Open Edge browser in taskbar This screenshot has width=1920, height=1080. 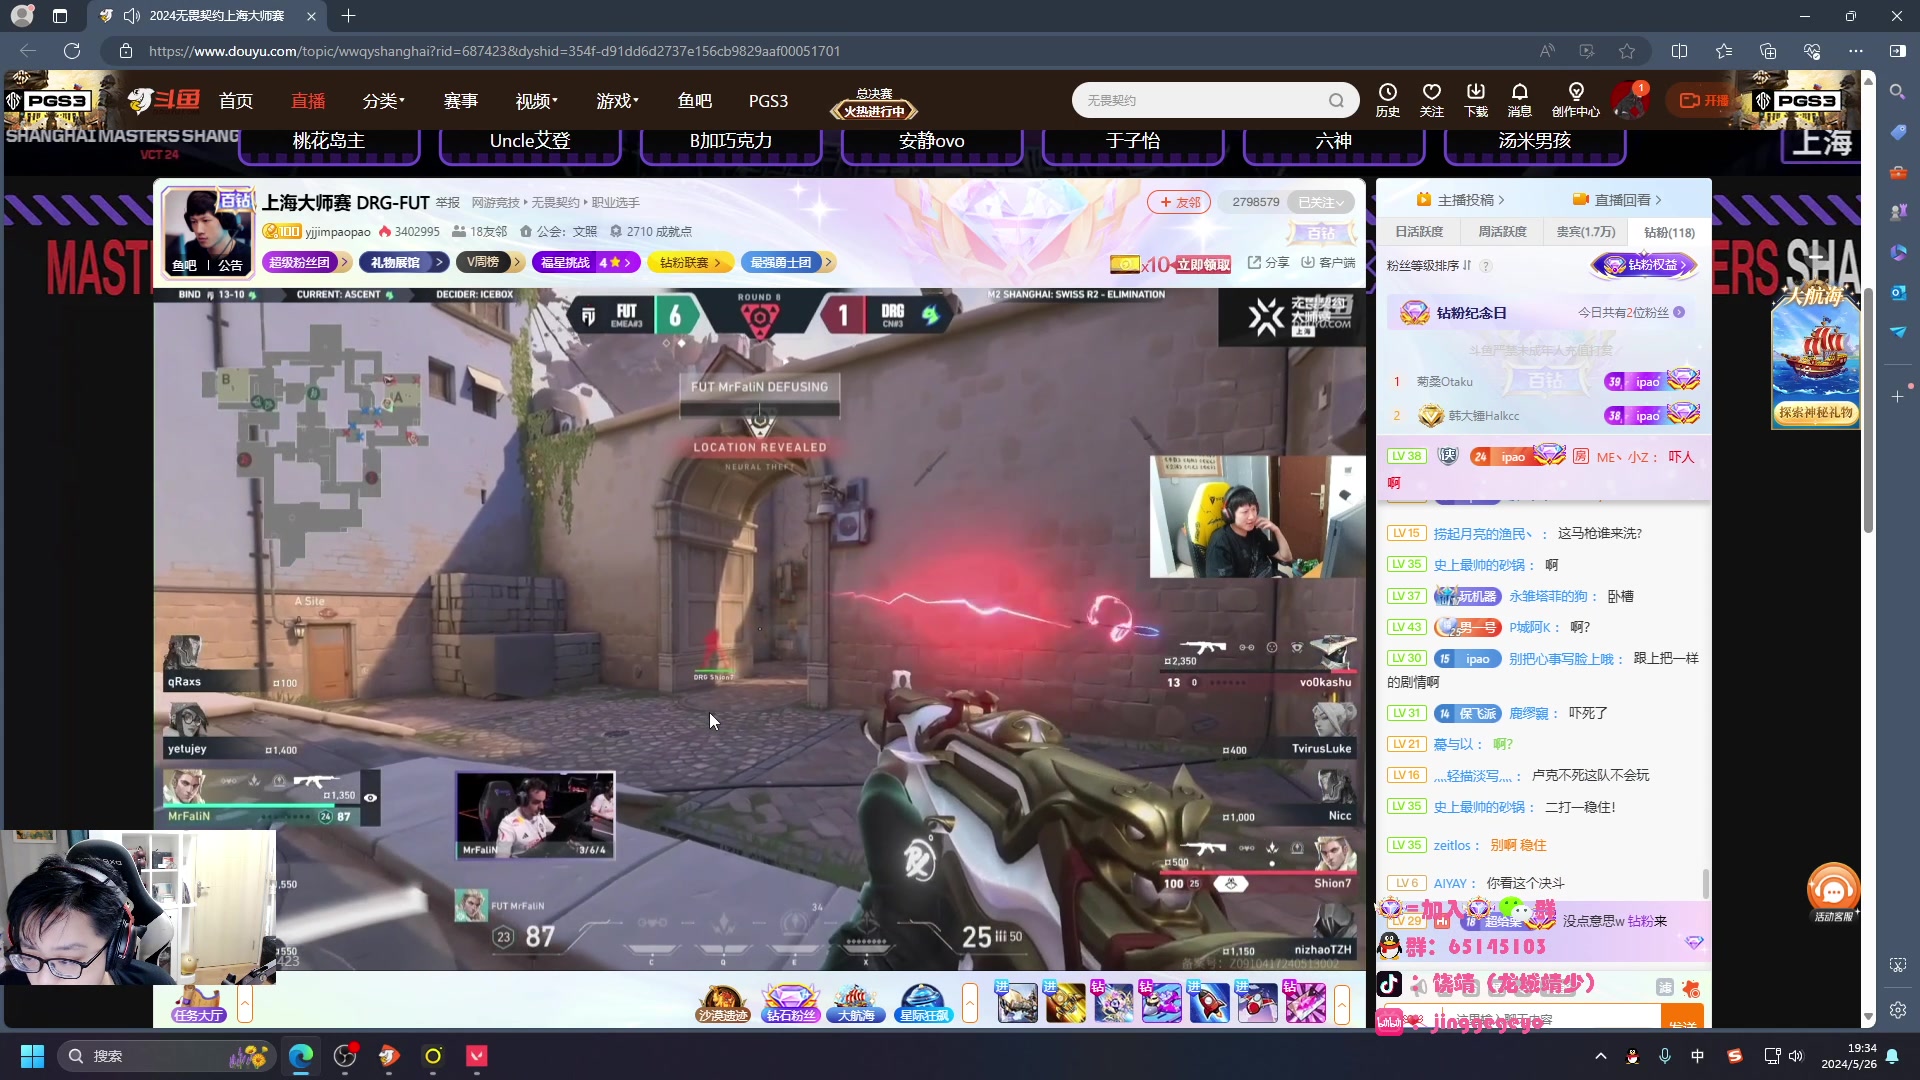click(301, 1056)
